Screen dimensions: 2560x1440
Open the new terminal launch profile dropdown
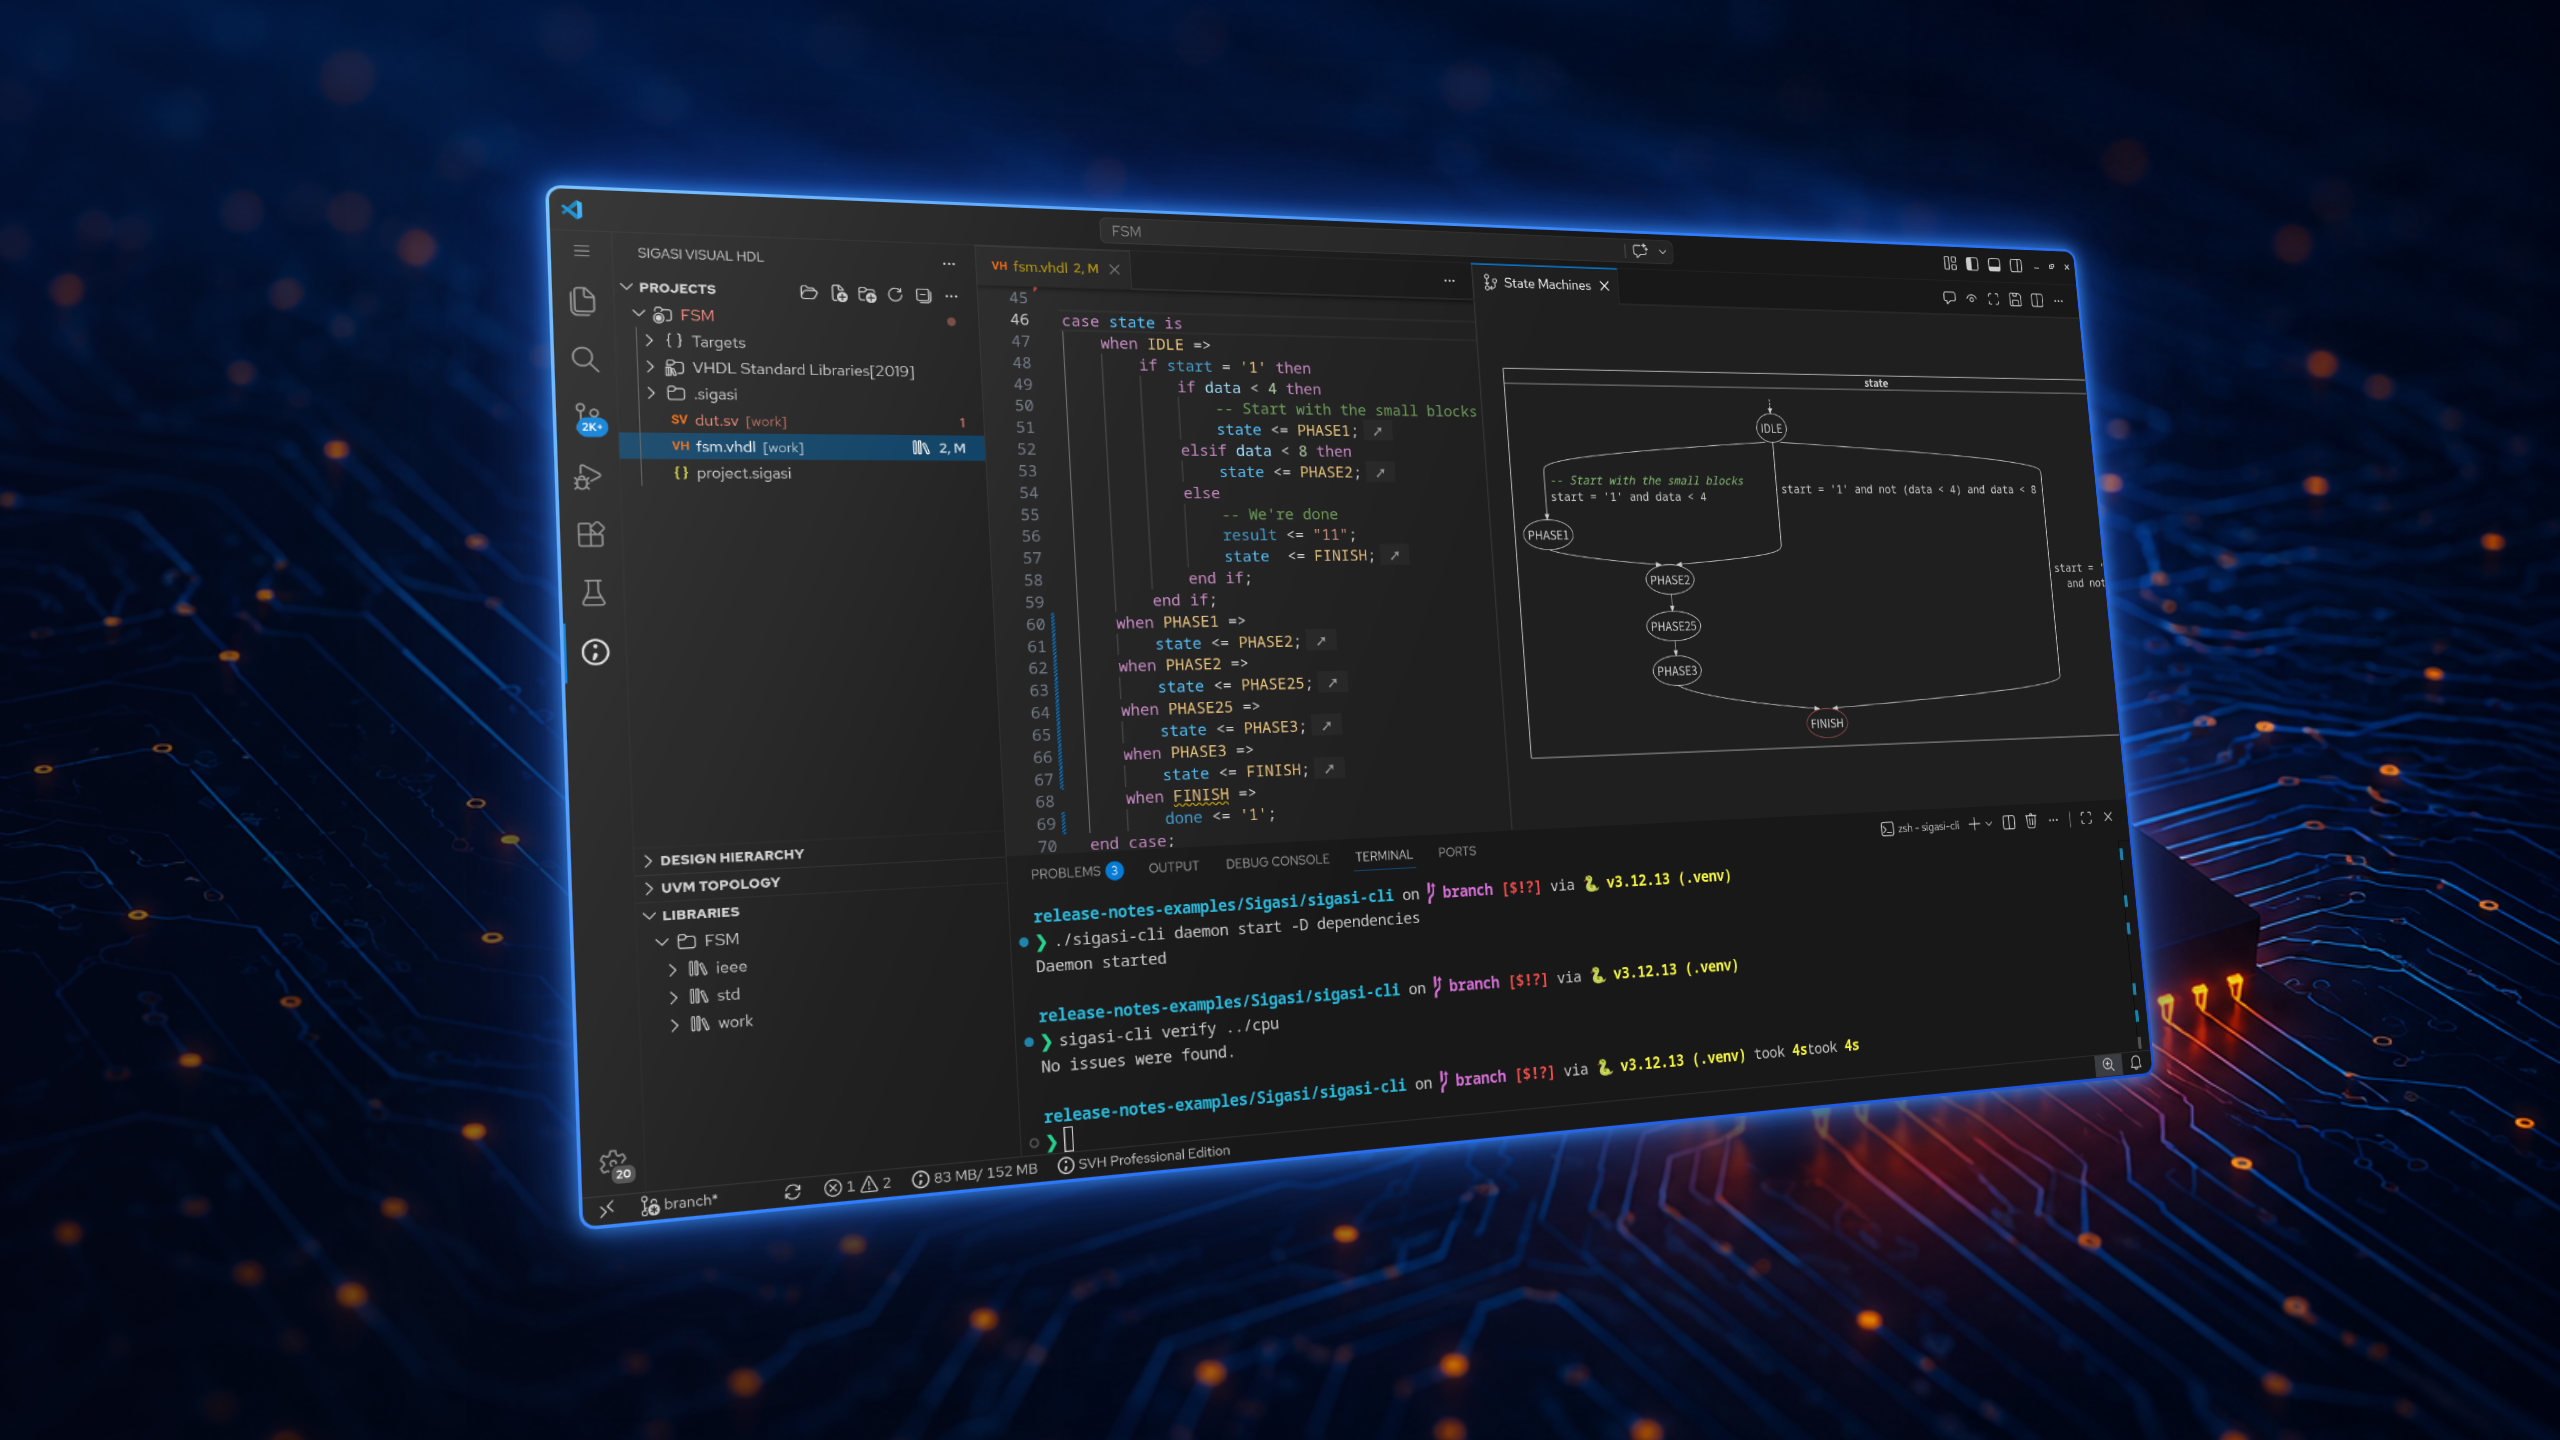(x=1989, y=823)
